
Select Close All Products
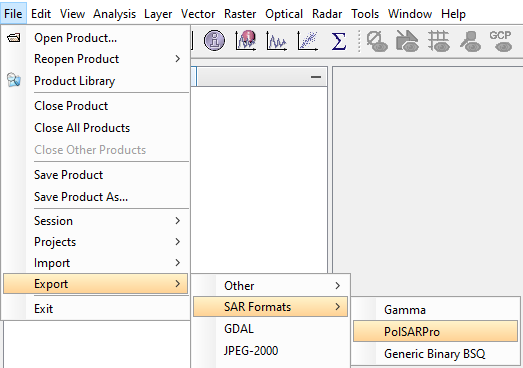[95, 128]
